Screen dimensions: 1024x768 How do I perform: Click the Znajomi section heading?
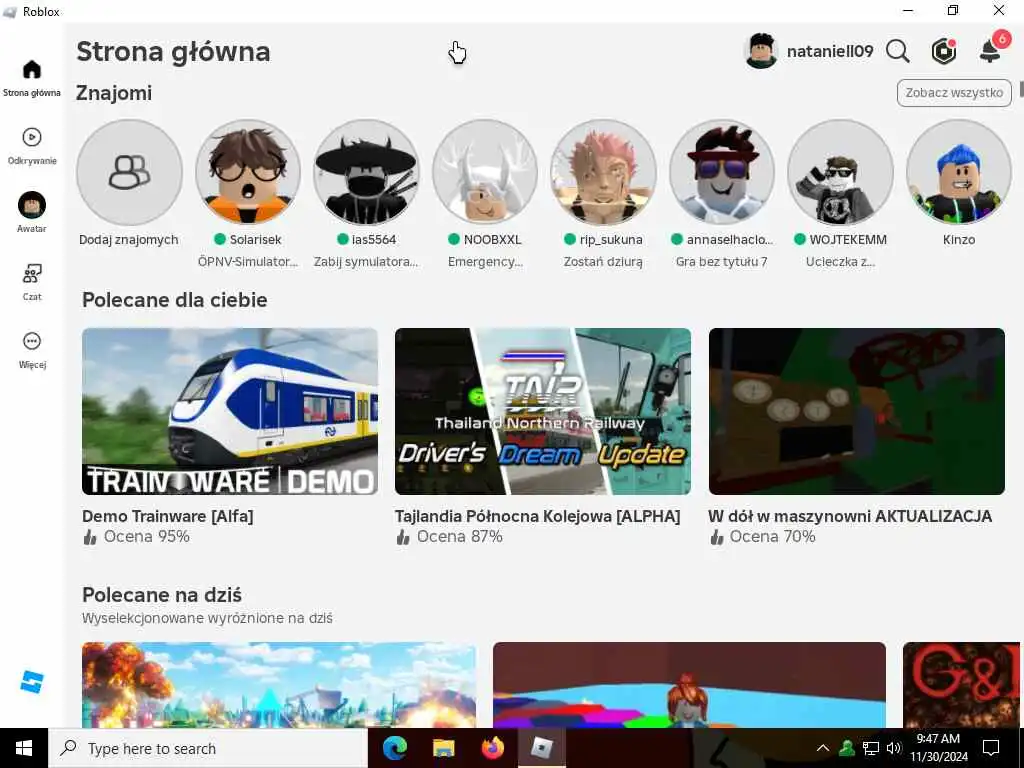114,93
